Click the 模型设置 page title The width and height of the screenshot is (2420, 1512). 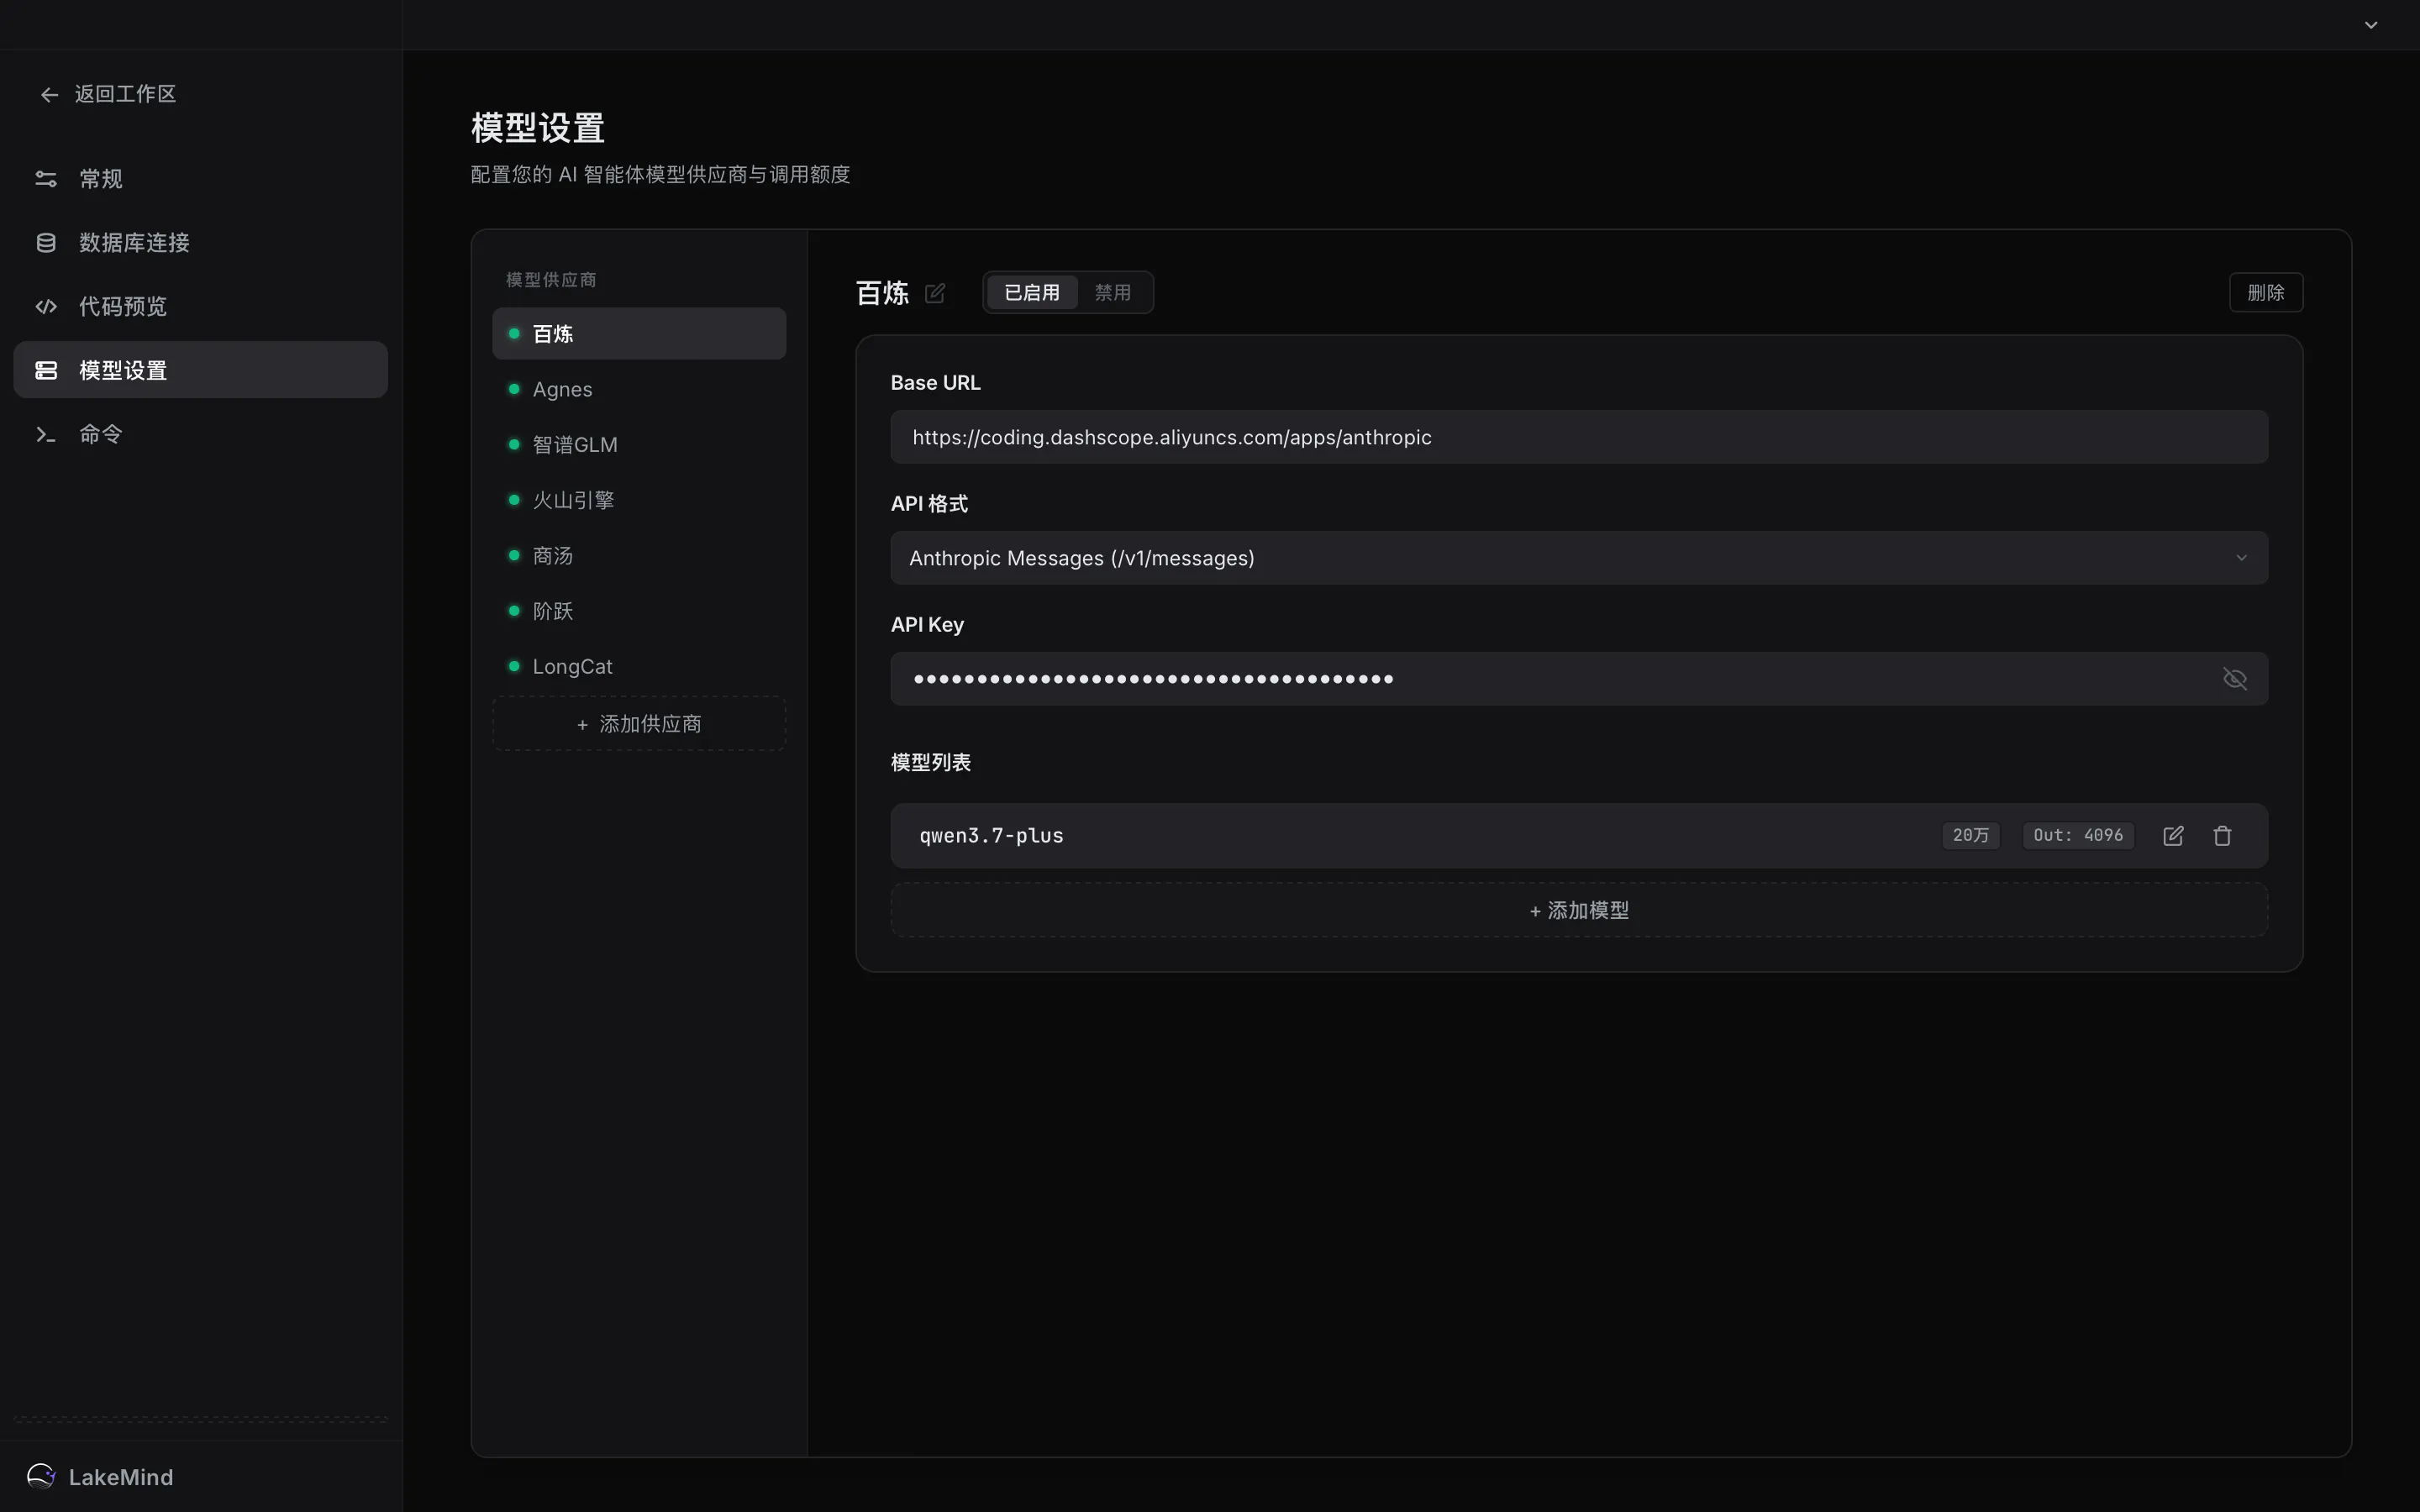538,128
